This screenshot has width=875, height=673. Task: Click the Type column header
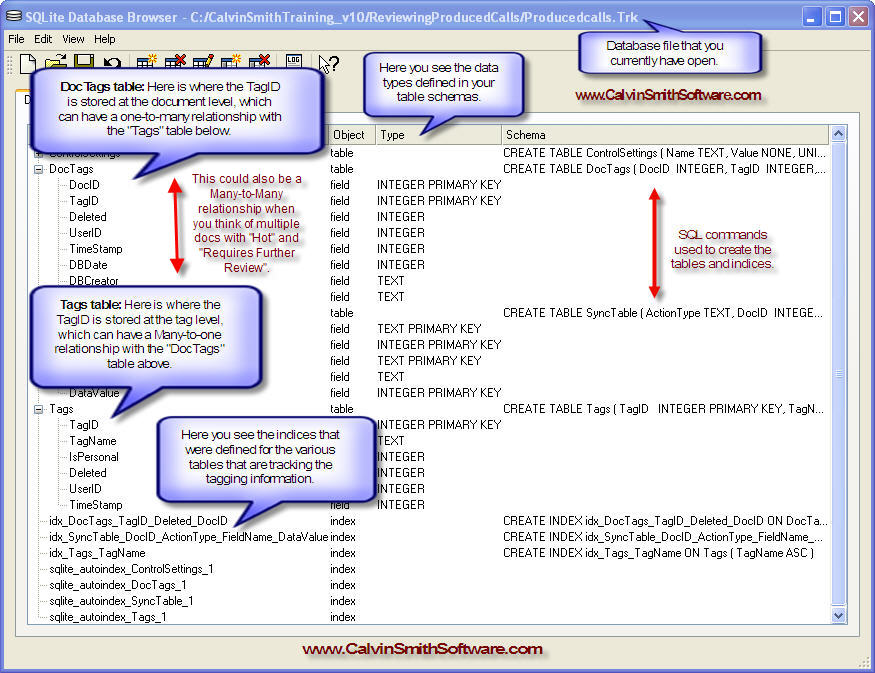(x=438, y=135)
